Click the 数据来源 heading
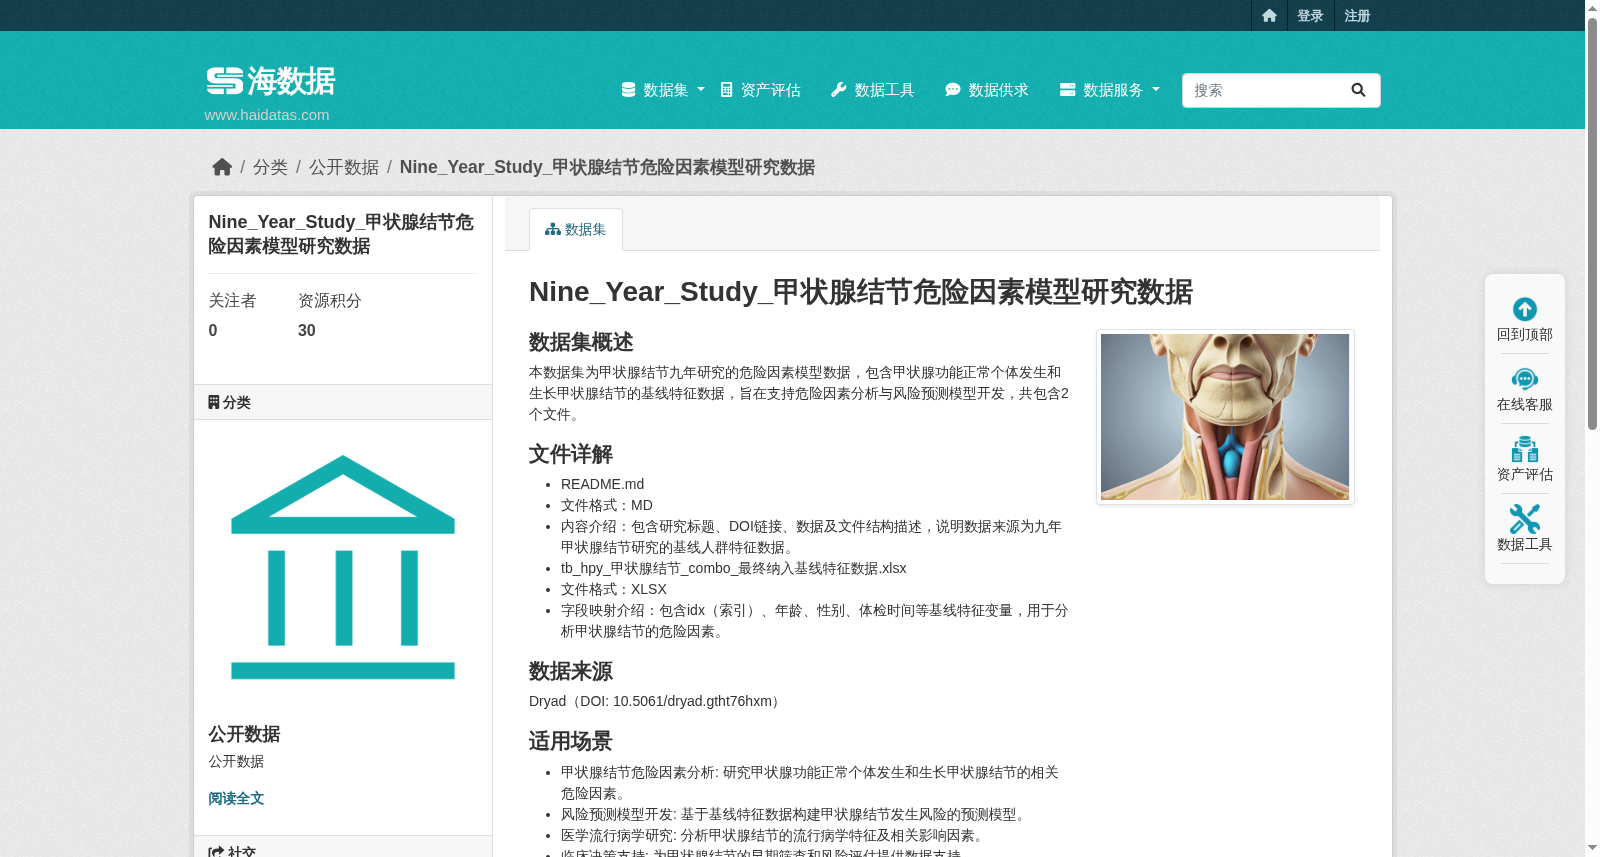 [570, 671]
